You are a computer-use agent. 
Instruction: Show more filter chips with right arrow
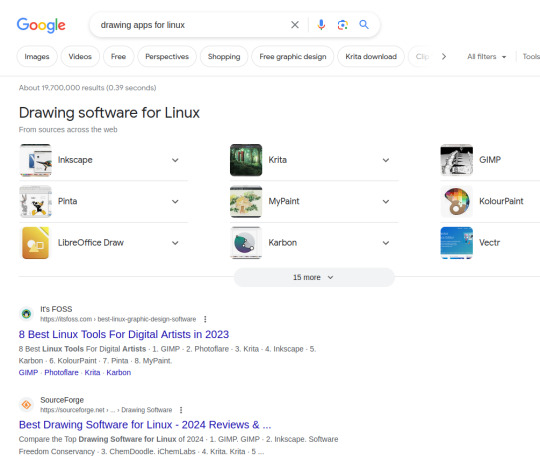coord(444,56)
